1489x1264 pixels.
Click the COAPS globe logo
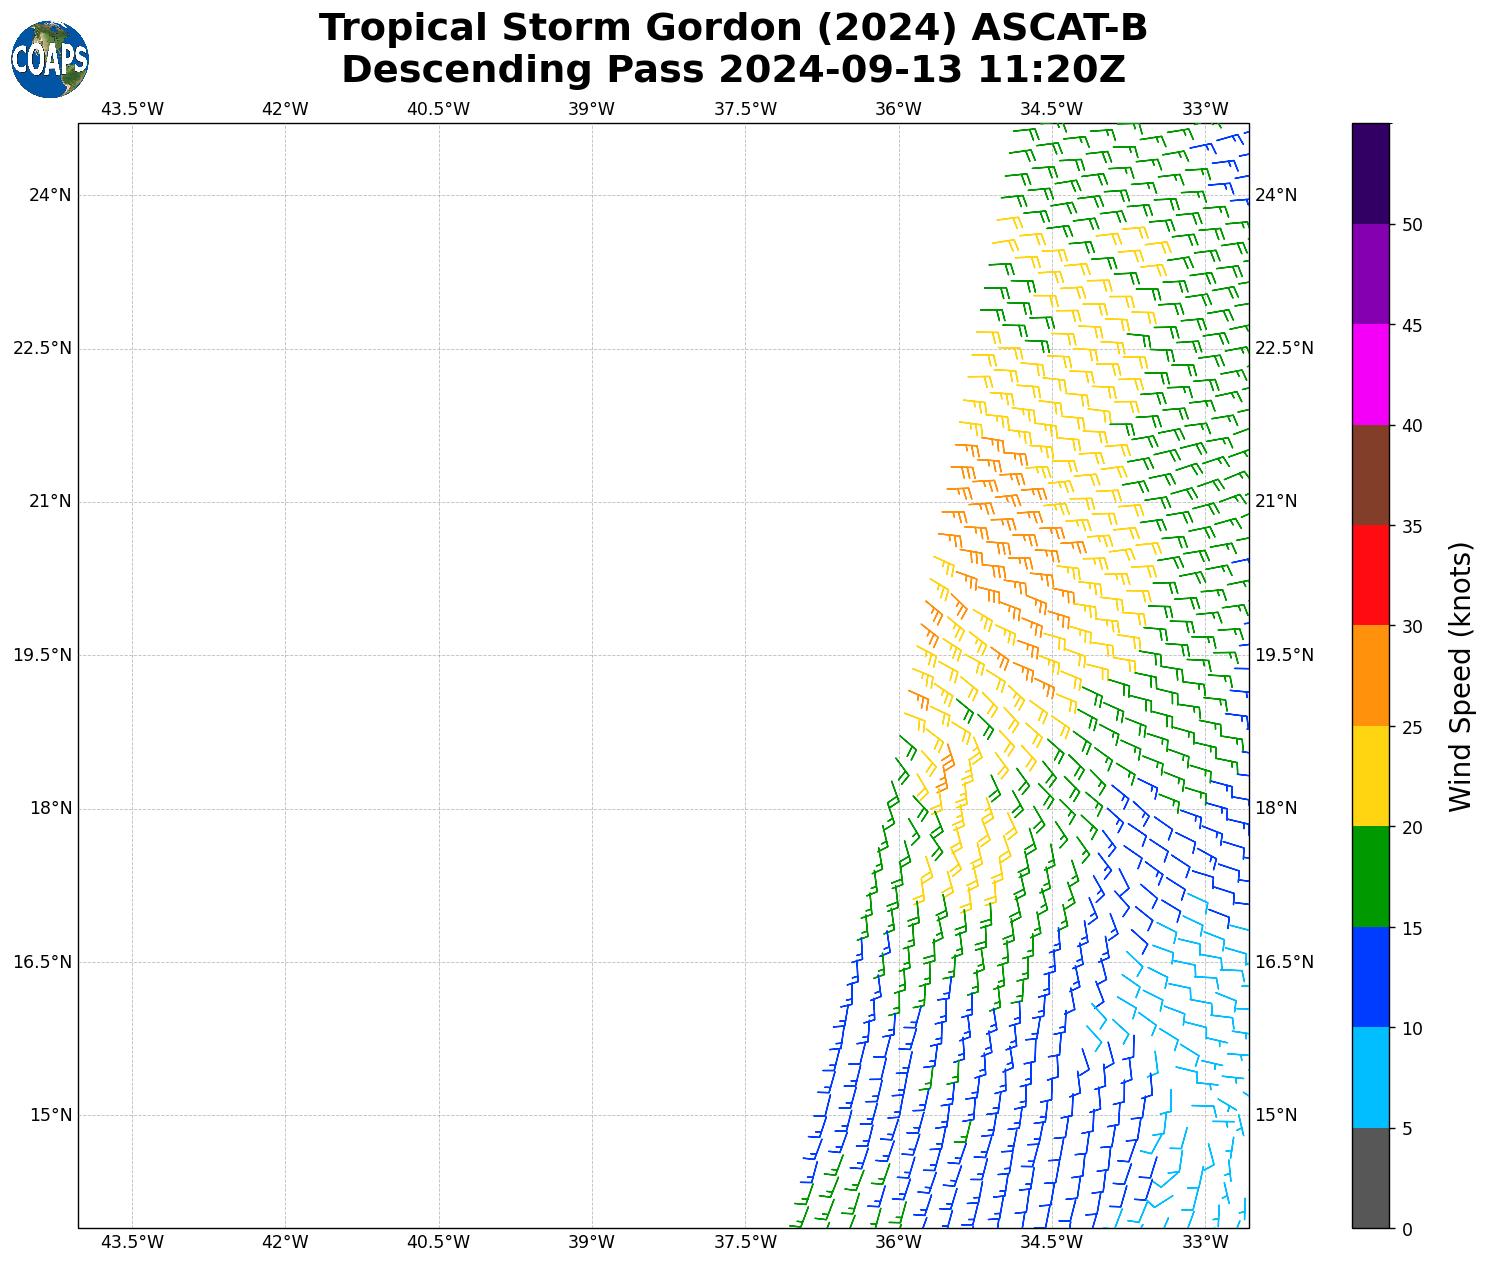coord(50,60)
